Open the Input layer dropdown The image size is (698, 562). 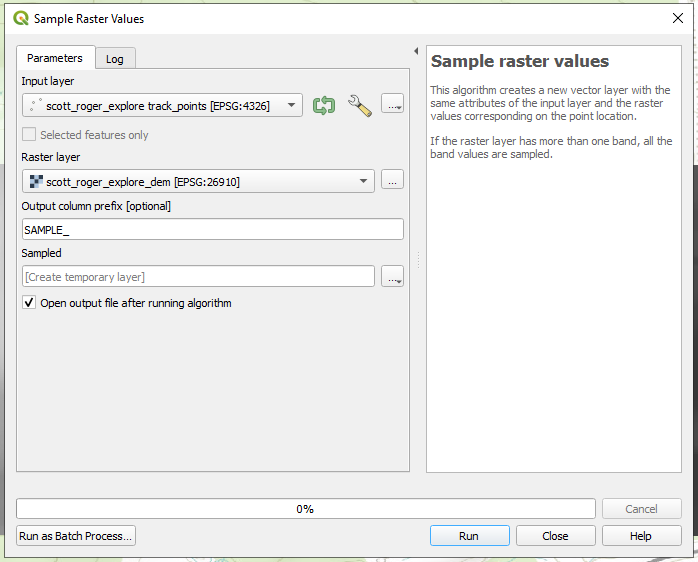click(162, 106)
